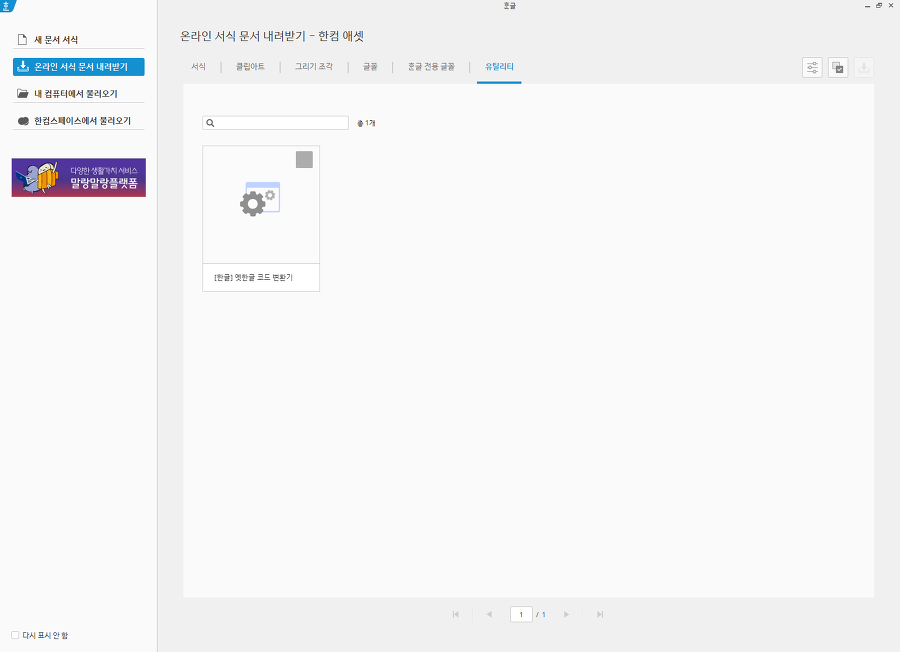This screenshot has height=652, width=900.
Task: Click the download icon button
Action: coord(863,68)
